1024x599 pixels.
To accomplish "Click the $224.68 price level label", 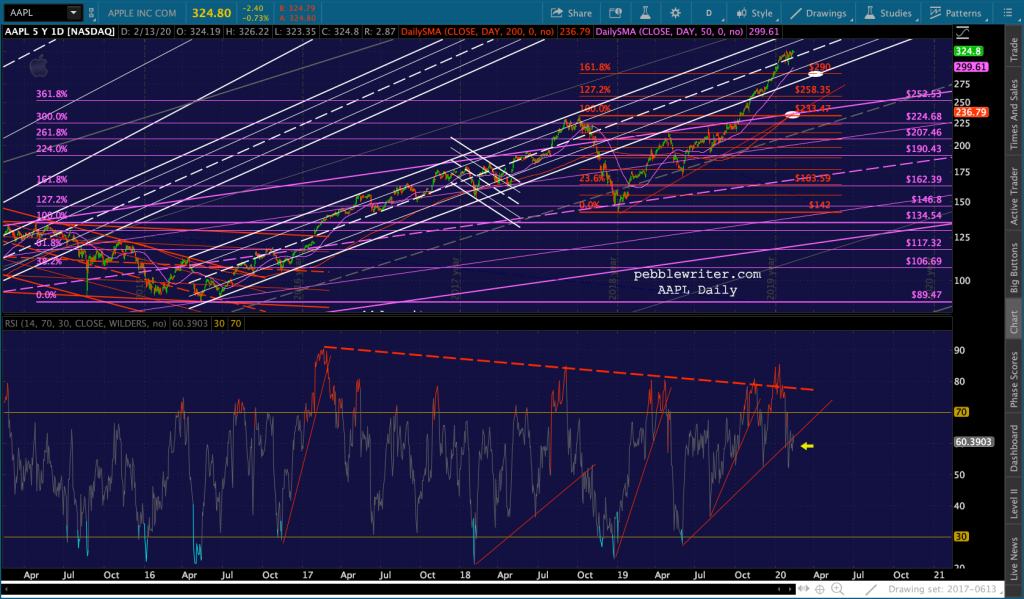I will pos(923,117).
